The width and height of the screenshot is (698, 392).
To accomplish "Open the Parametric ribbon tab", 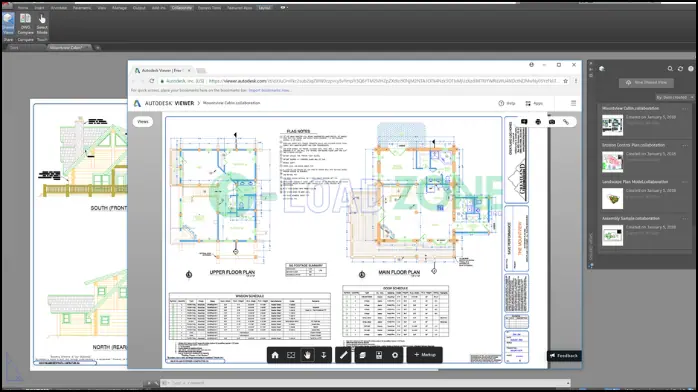I will coord(82,8).
